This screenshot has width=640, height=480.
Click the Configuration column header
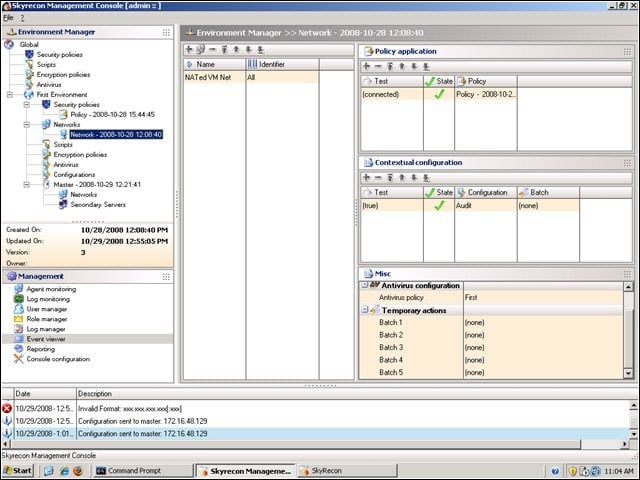point(486,192)
